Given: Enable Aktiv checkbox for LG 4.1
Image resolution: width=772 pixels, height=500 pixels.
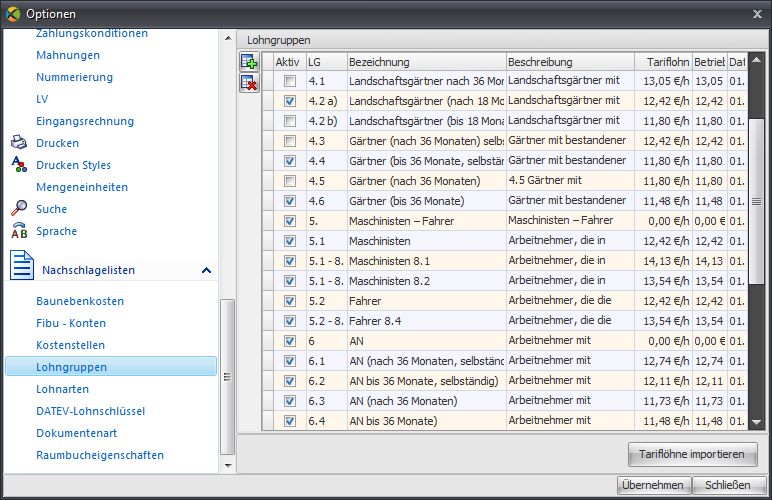Looking at the screenshot, I should [x=290, y=81].
